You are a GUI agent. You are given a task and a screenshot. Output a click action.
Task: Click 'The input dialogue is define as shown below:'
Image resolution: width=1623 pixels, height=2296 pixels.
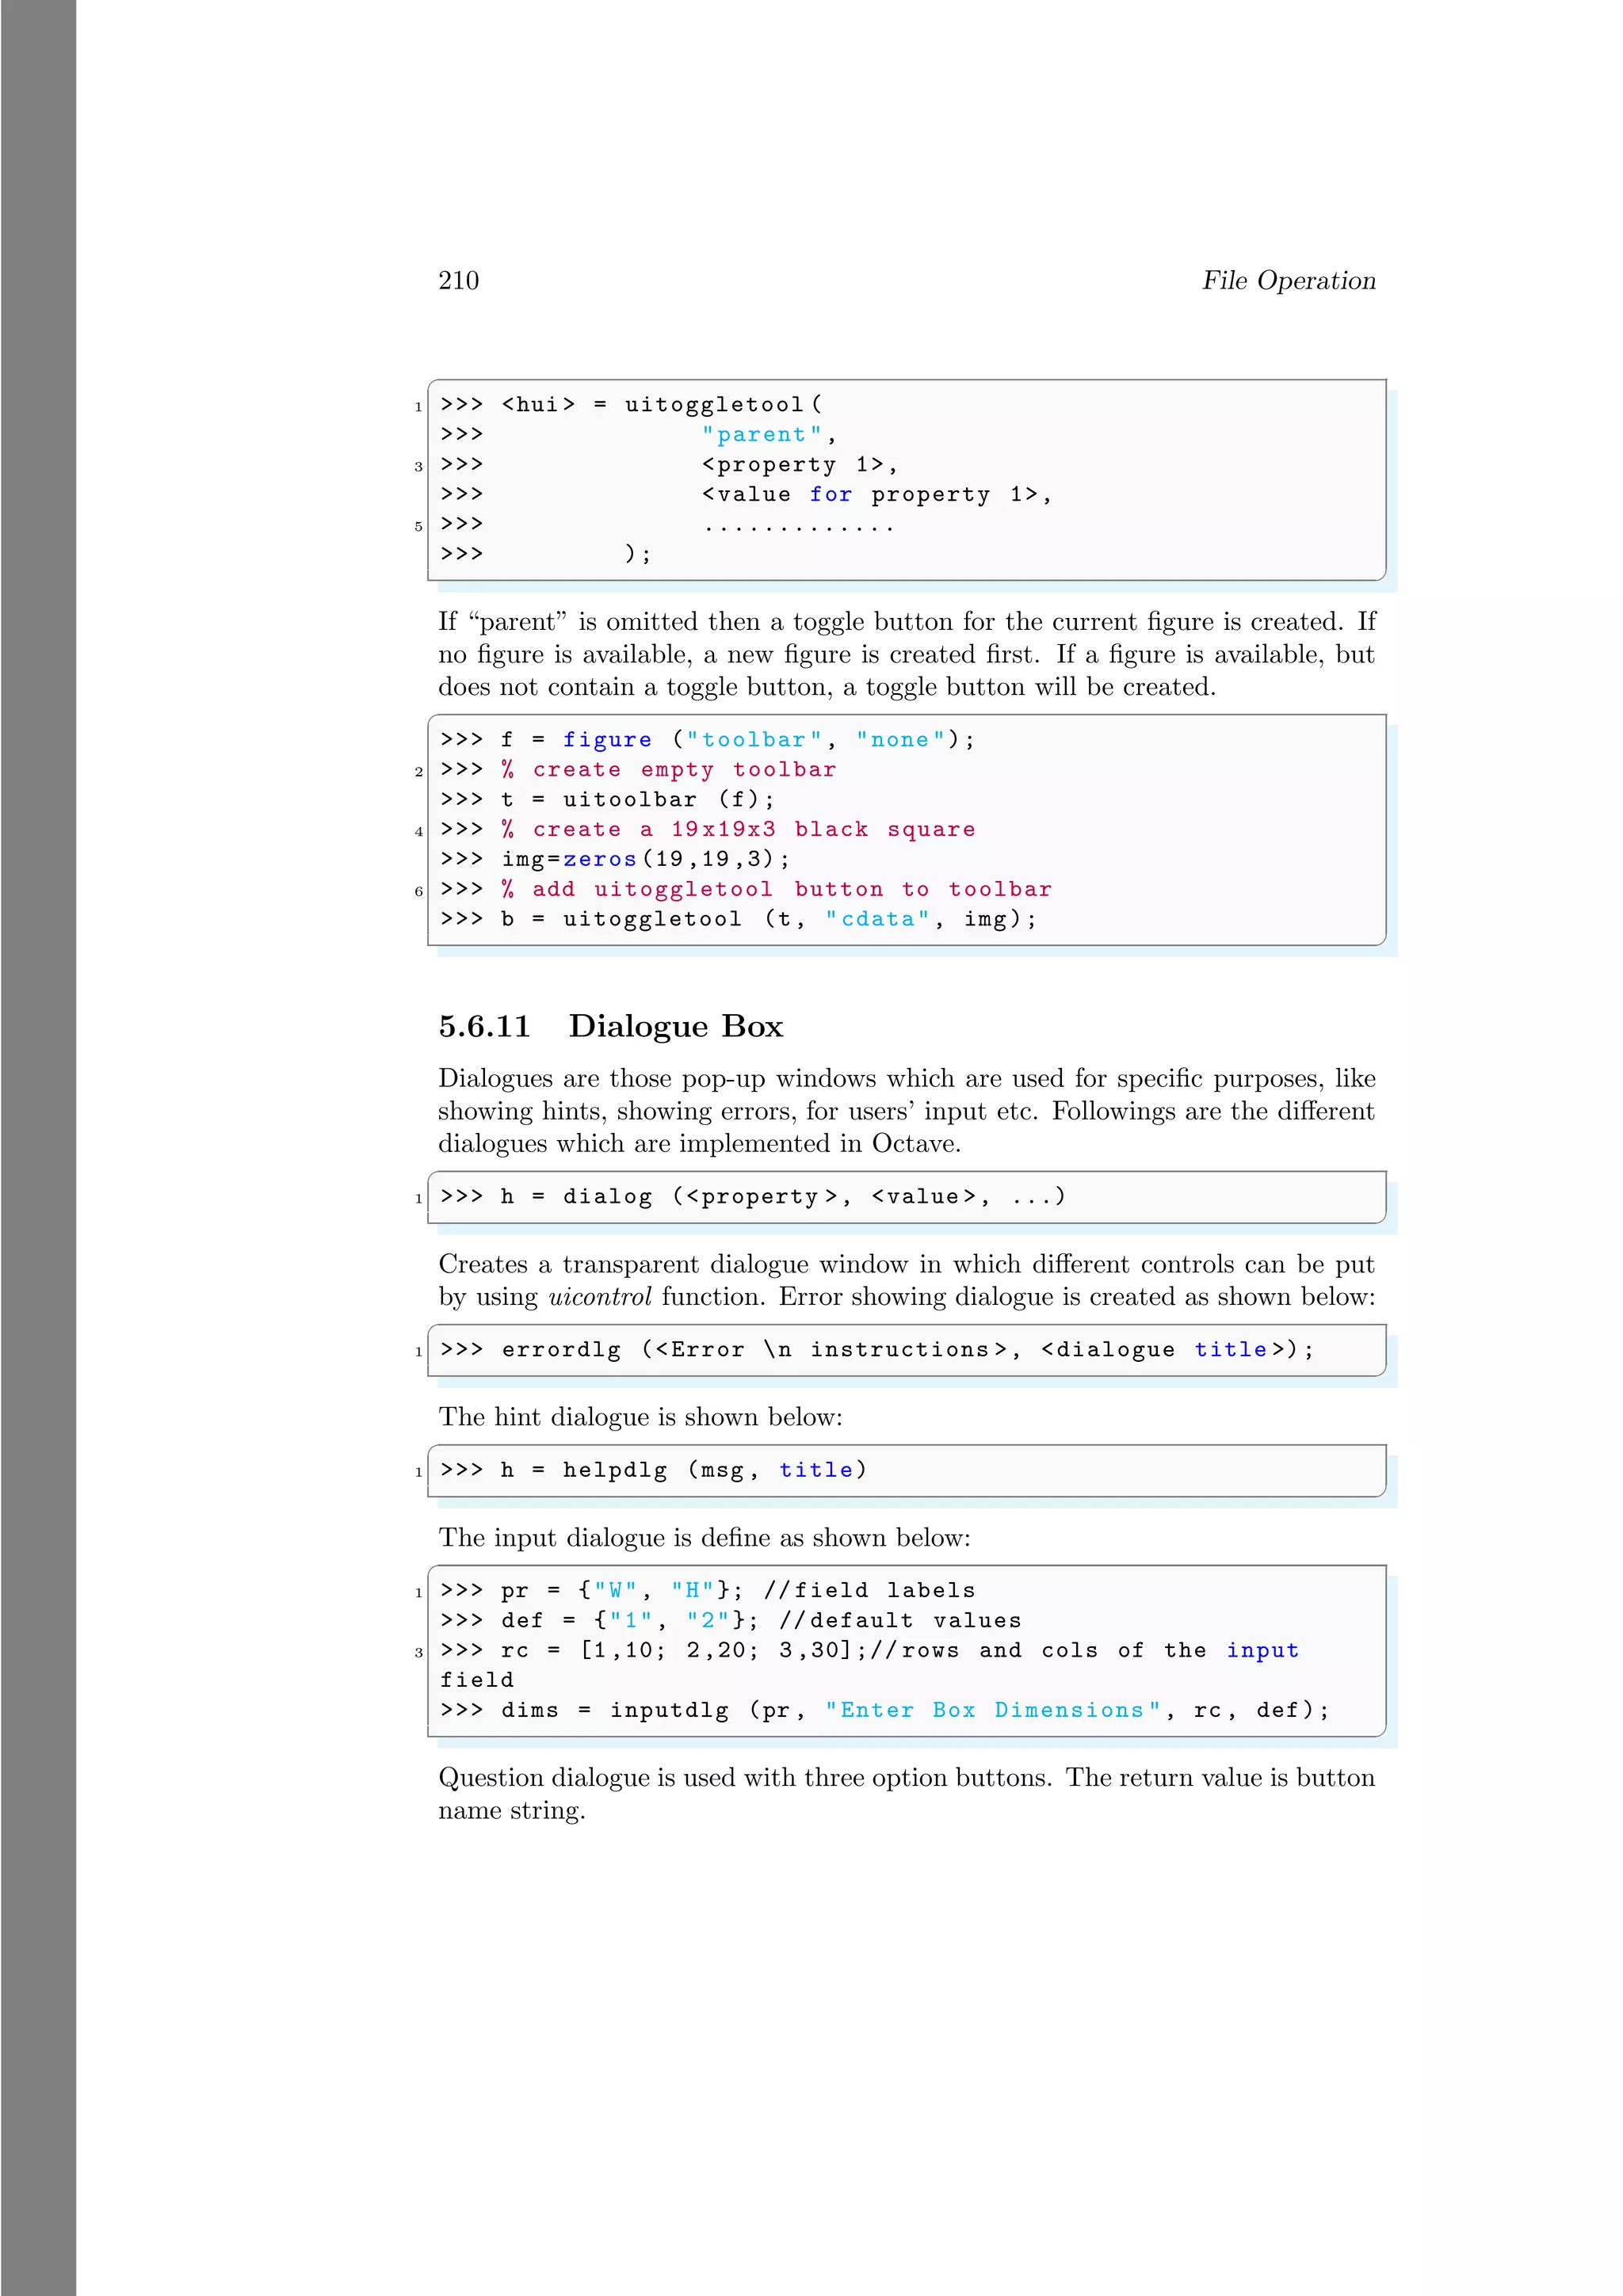point(704,1539)
